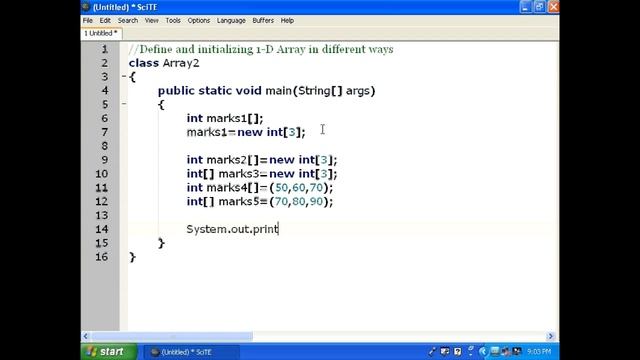Select the '1 Untitled *' buffer tab
The image size is (640, 360).
[101, 33]
